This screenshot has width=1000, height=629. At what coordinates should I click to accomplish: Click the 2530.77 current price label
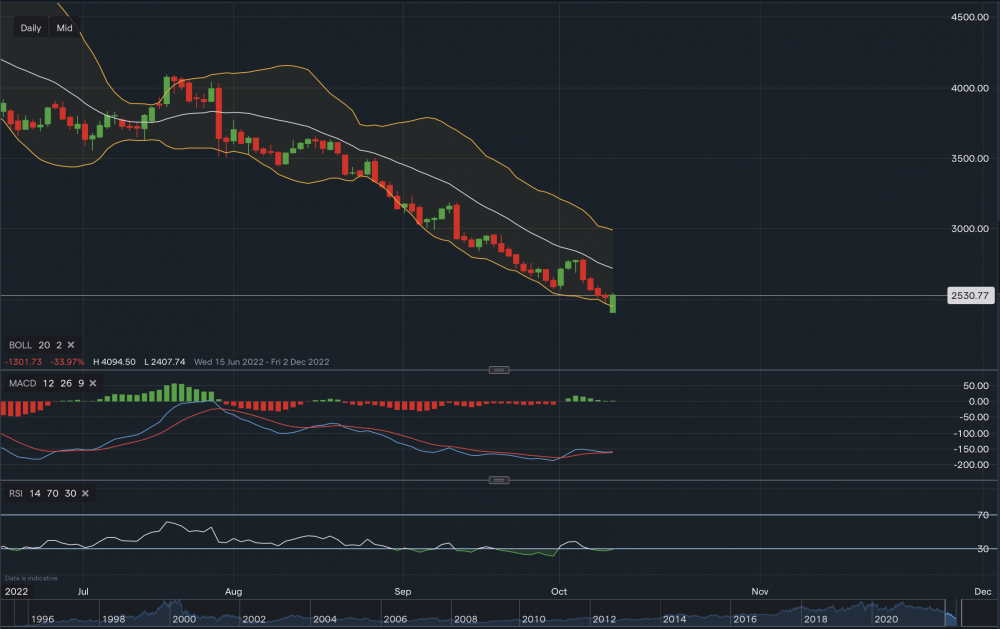point(970,296)
